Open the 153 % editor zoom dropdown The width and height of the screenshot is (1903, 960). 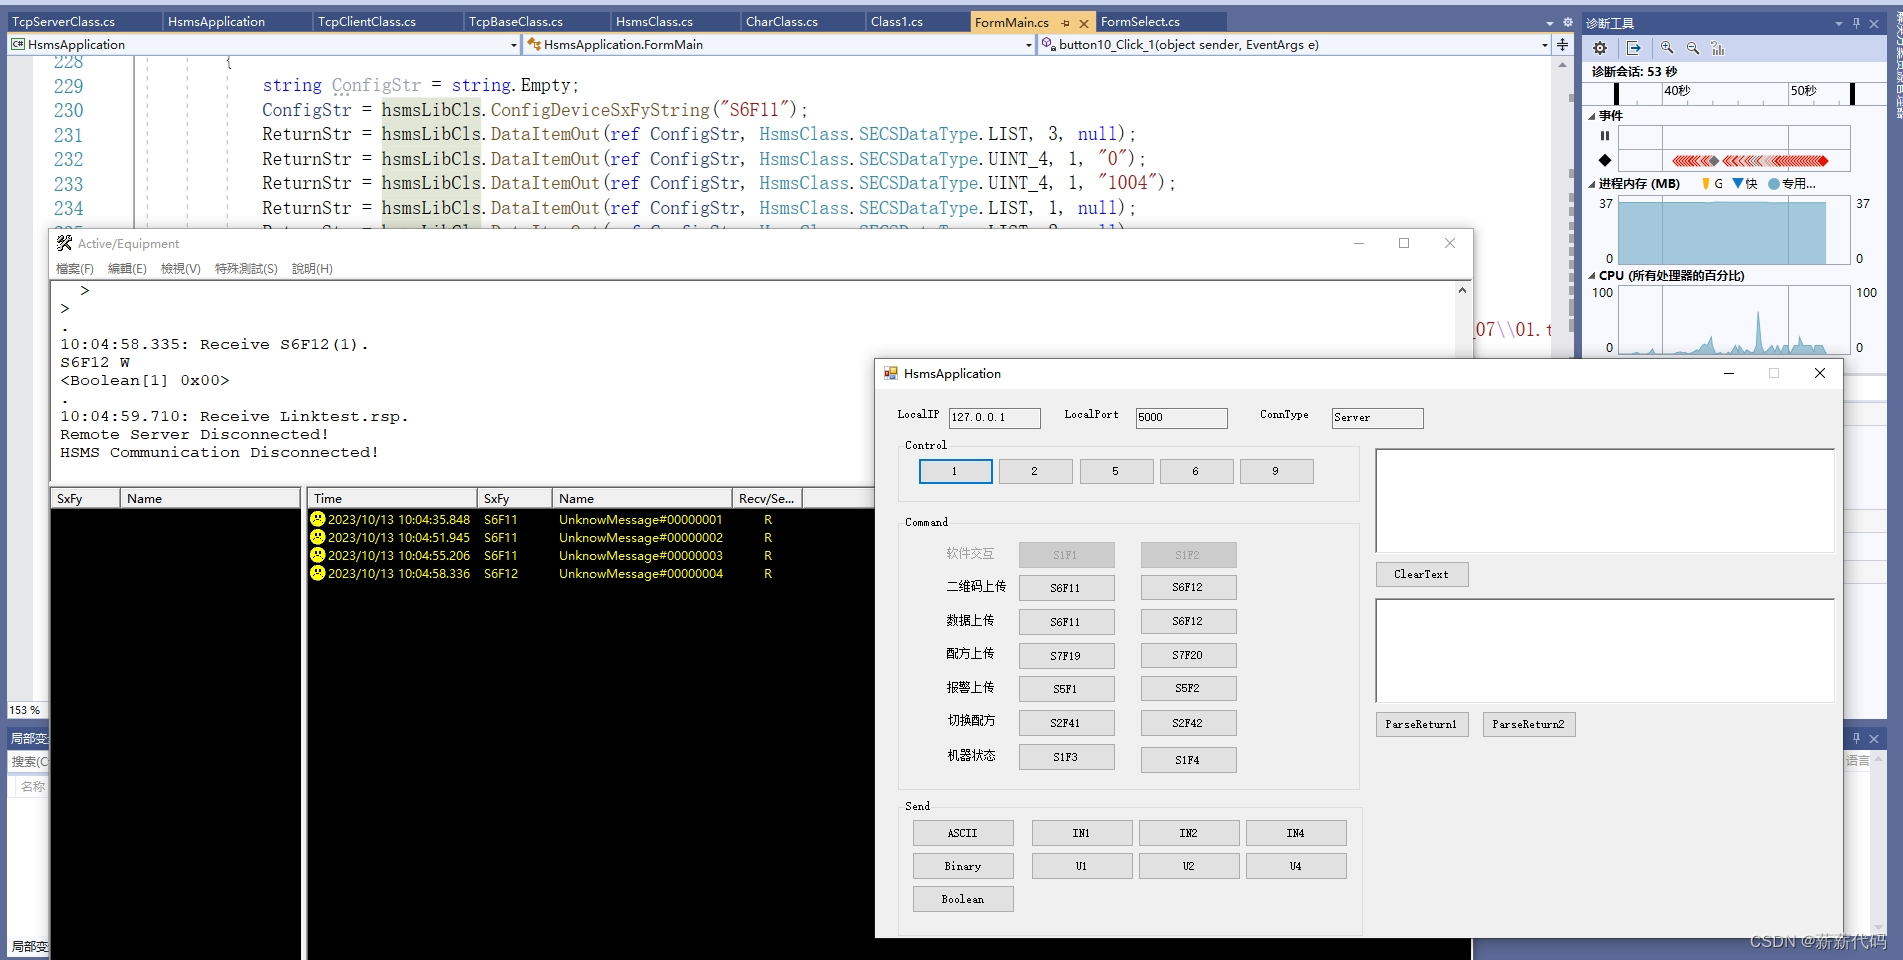point(27,710)
